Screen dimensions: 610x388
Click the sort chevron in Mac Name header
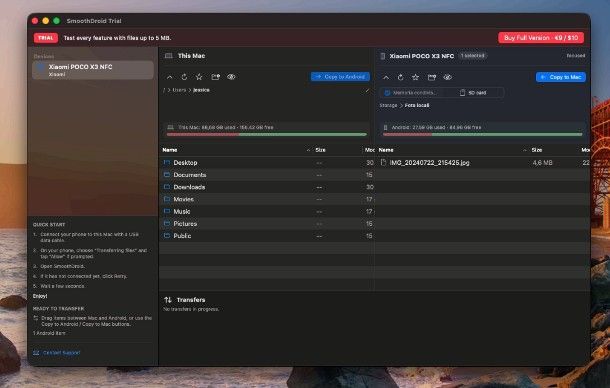point(308,150)
